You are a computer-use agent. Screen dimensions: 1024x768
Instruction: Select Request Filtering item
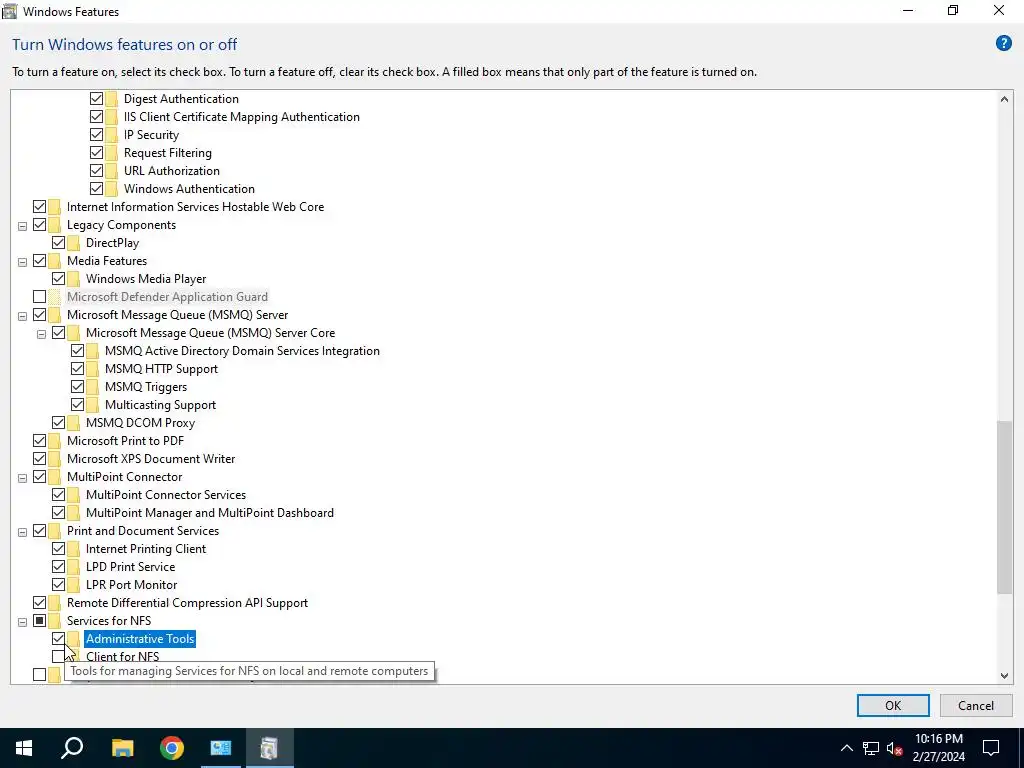tap(168, 153)
